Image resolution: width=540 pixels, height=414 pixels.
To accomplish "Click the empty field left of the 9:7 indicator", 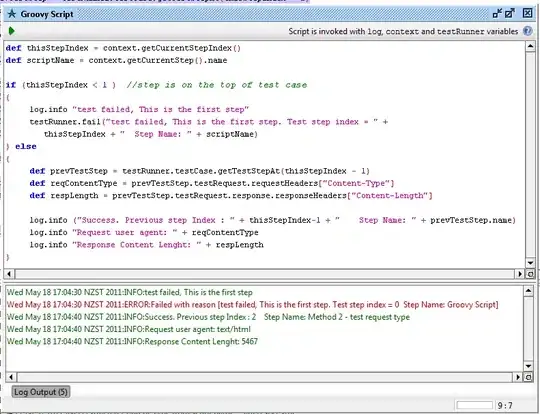I will pyautogui.click(x=475, y=405).
